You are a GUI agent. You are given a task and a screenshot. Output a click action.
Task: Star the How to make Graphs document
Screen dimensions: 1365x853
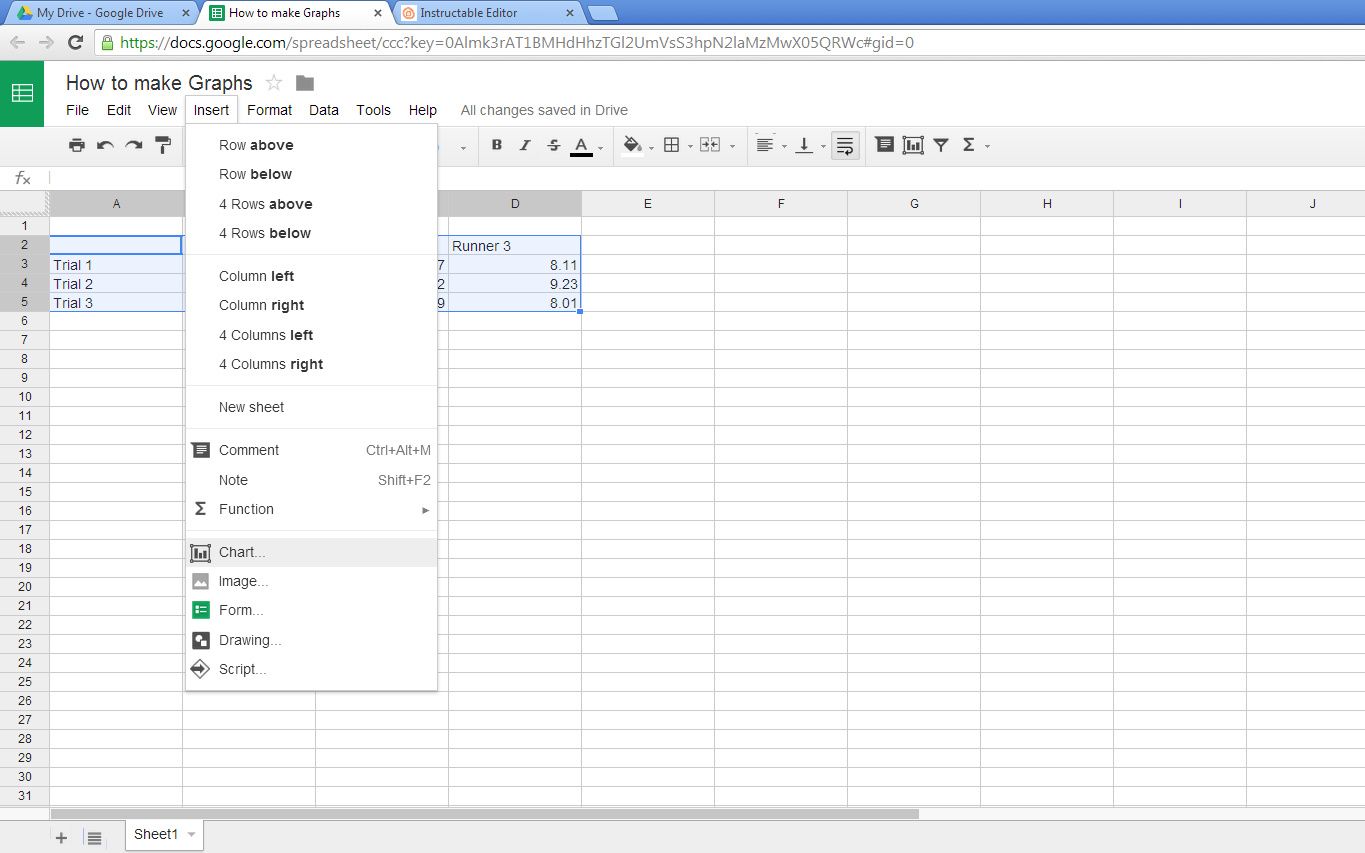[272, 84]
